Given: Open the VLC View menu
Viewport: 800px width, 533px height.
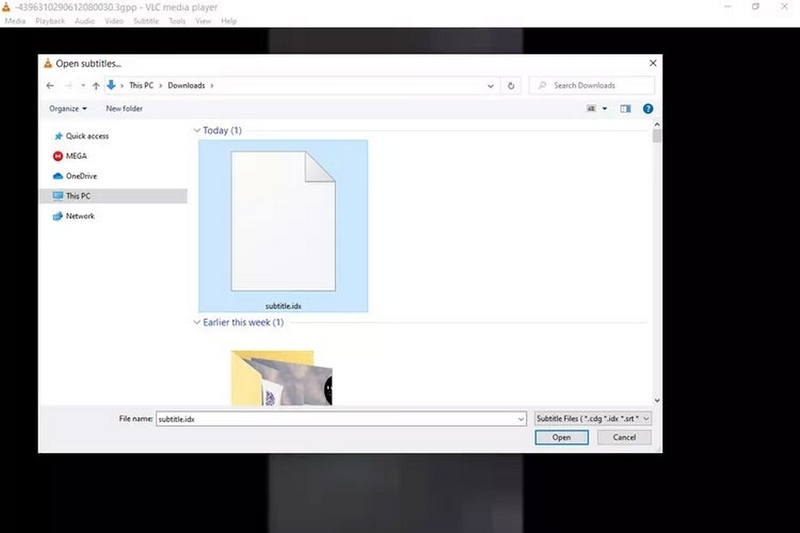Looking at the screenshot, I should point(203,21).
